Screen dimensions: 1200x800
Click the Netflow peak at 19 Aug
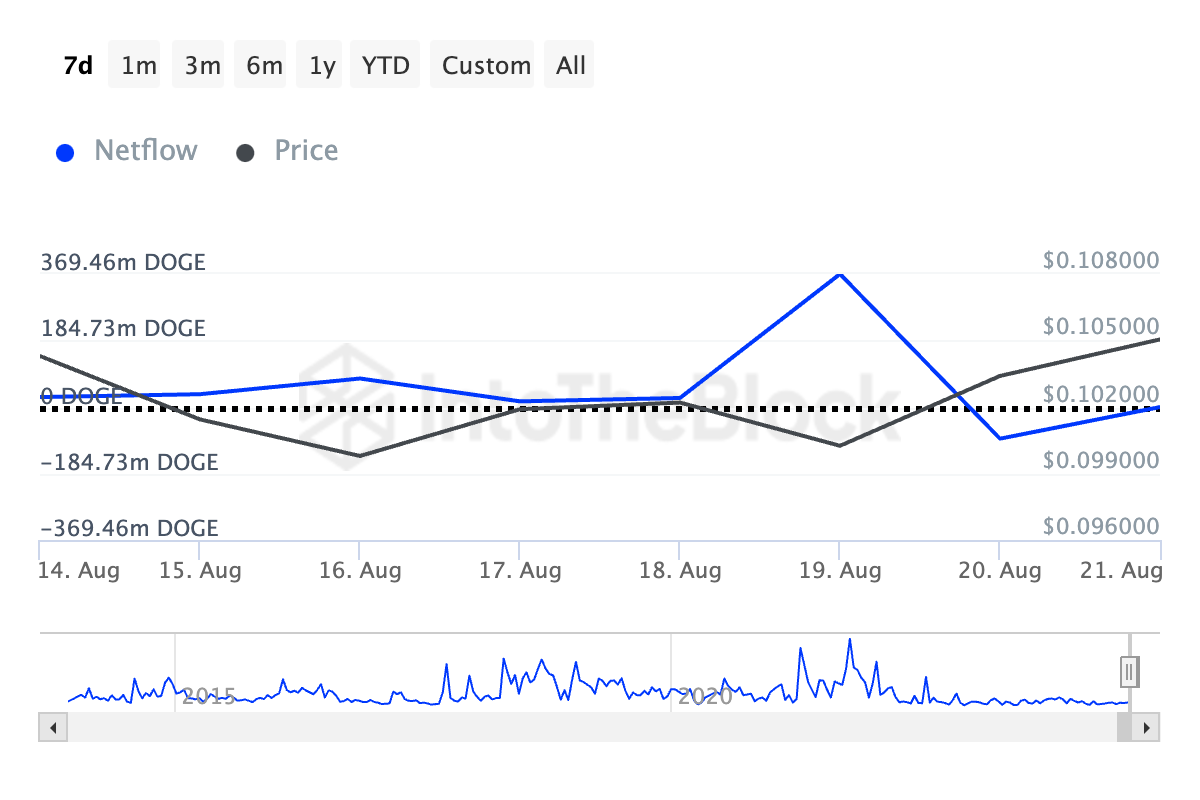(x=840, y=273)
